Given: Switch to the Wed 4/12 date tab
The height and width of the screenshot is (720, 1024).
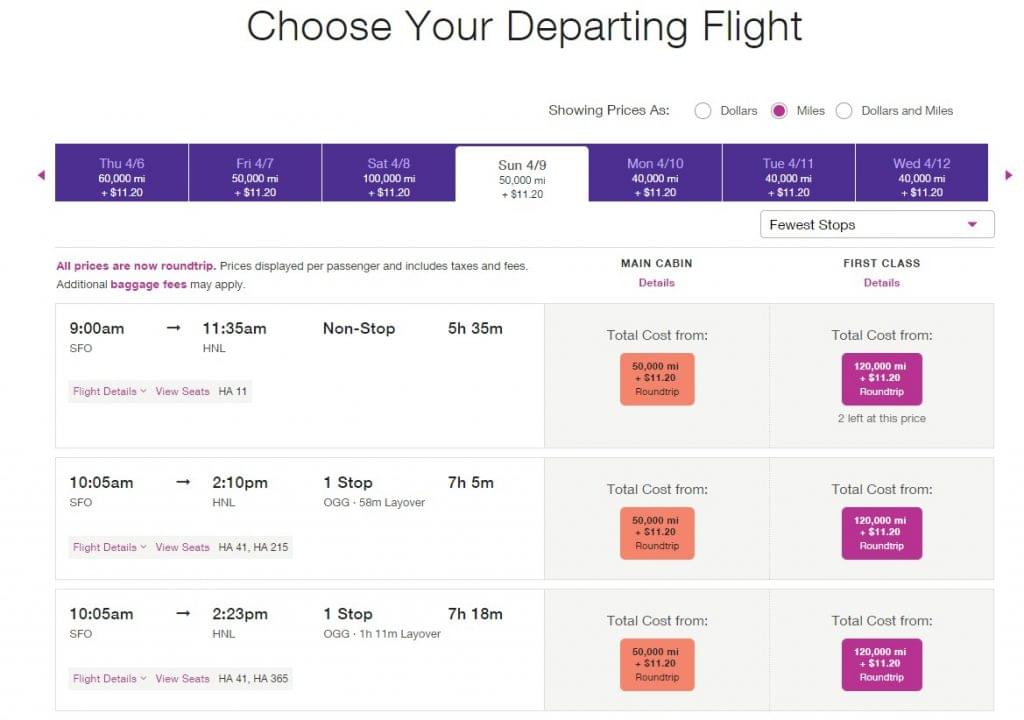Looking at the screenshot, I should [920, 172].
